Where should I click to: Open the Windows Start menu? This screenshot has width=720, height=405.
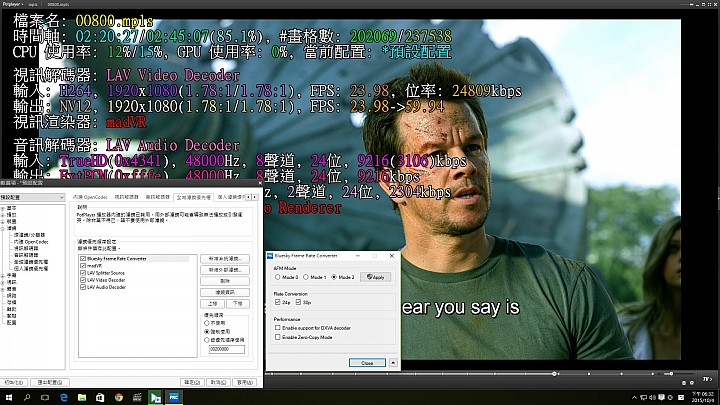click(8, 398)
